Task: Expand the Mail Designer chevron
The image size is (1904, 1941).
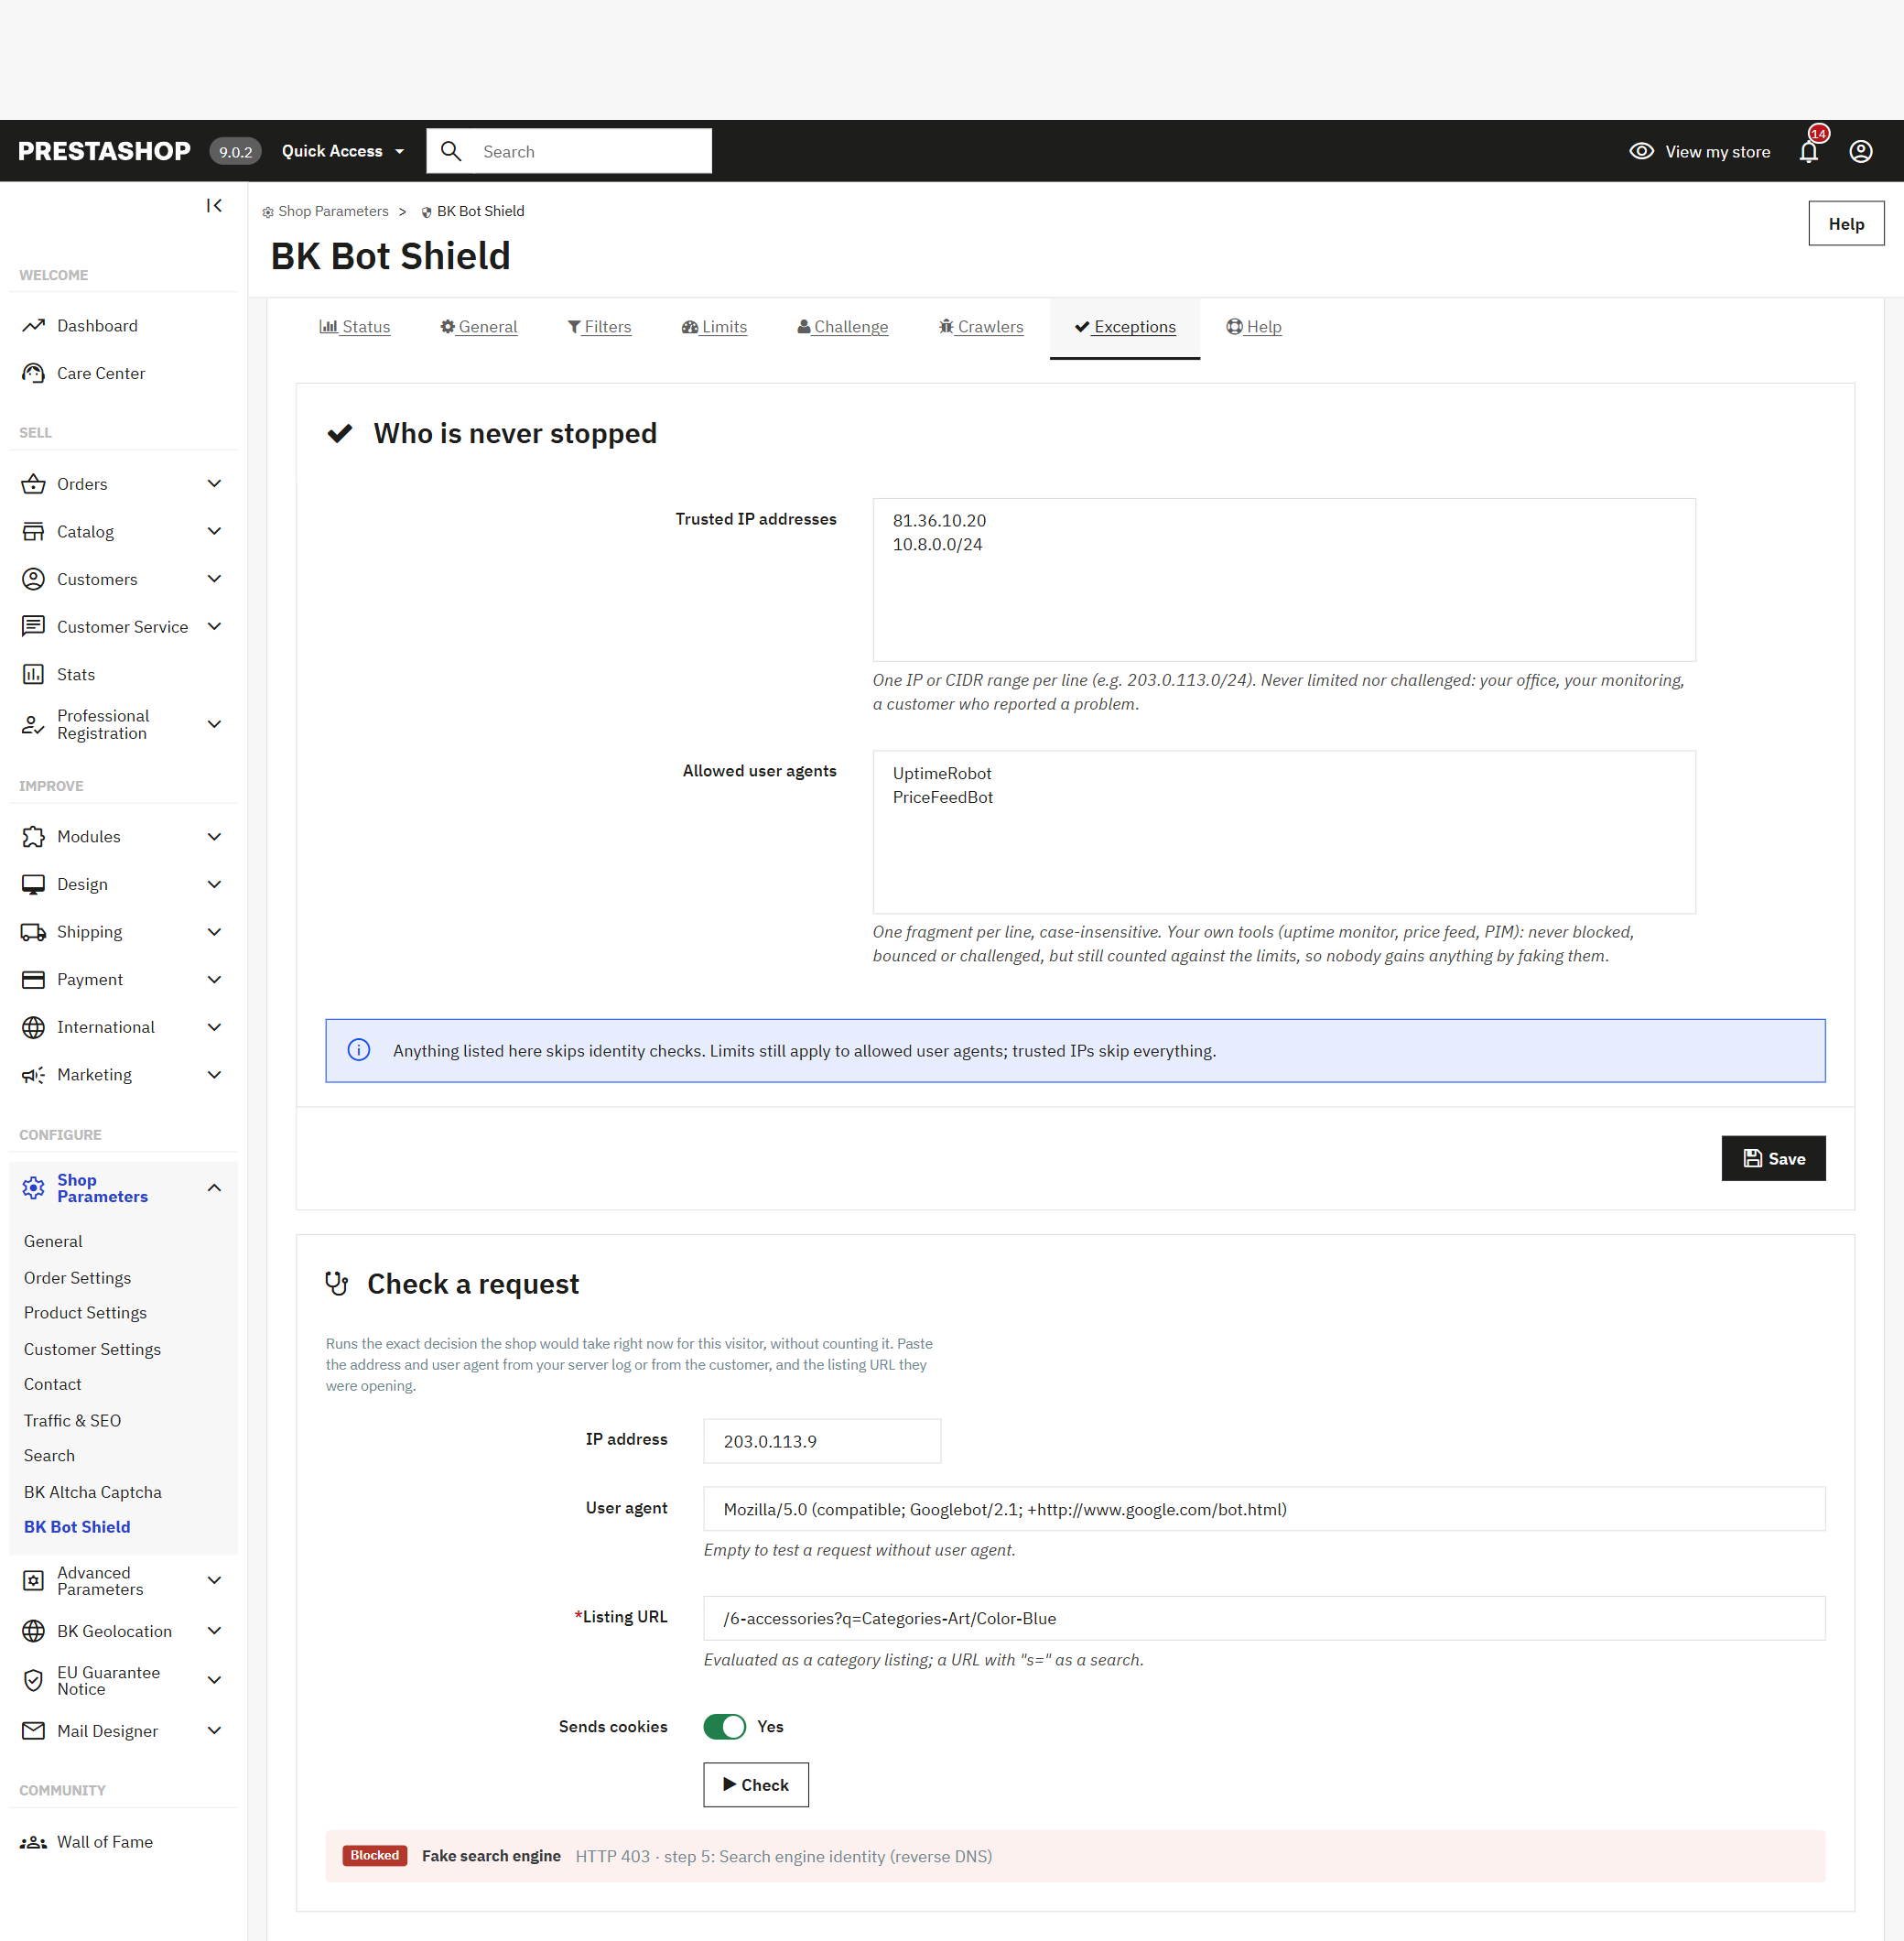Action: pos(214,1731)
